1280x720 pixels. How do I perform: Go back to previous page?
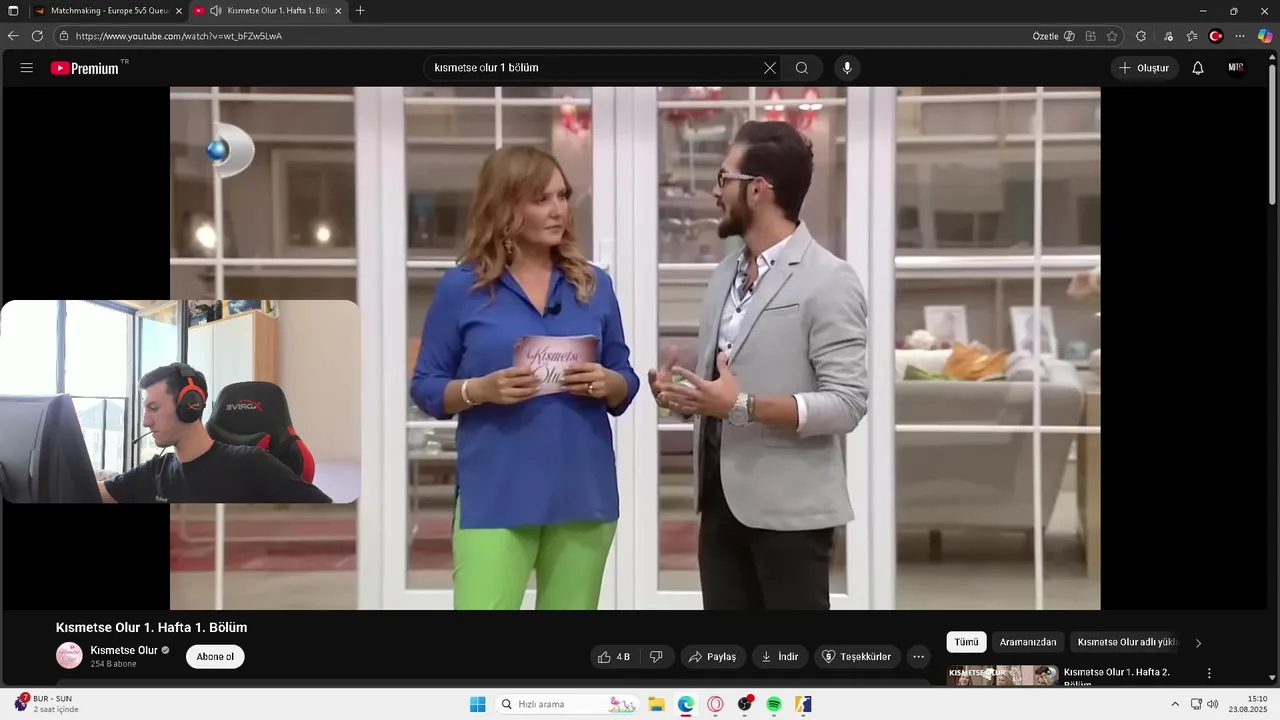click(13, 36)
